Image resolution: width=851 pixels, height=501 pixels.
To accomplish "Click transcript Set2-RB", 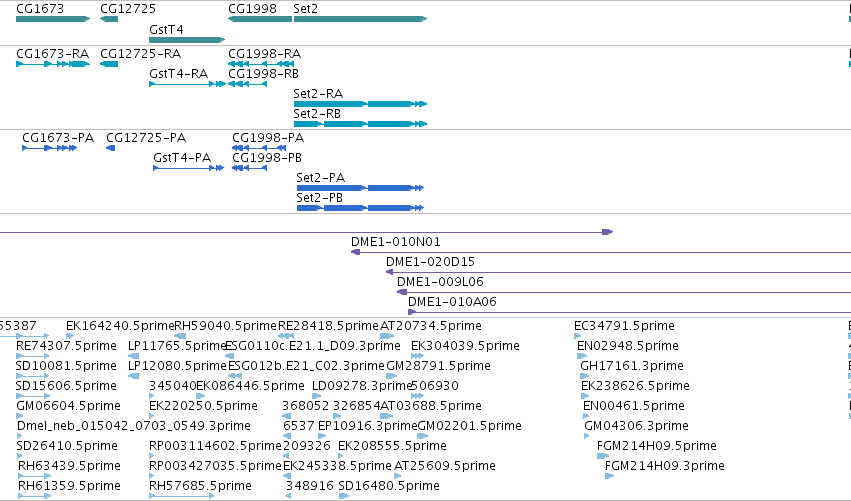I will pos(360,124).
